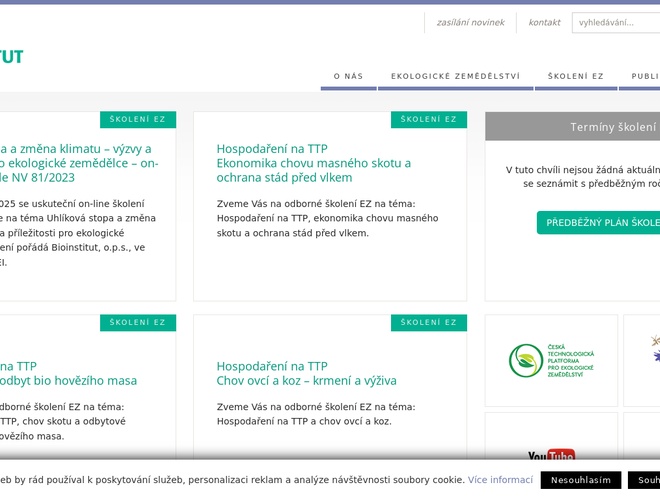Screen dimensions: 660x500
Task: Click Více informací in cookie notice
Action: pos(500,480)
